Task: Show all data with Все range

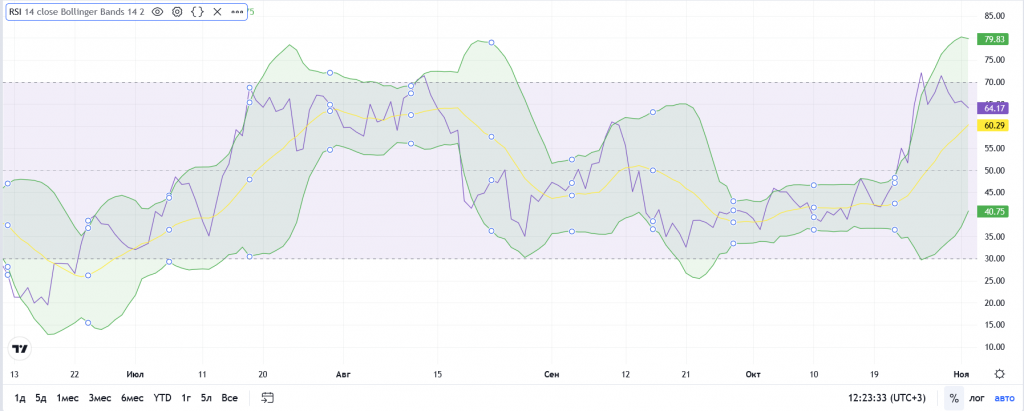Action: tap(229, 398)
